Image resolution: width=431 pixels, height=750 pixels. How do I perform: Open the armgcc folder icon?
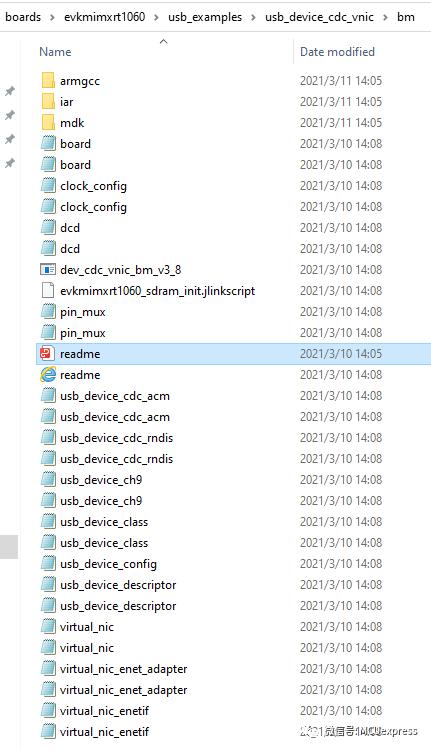[48, 81]
